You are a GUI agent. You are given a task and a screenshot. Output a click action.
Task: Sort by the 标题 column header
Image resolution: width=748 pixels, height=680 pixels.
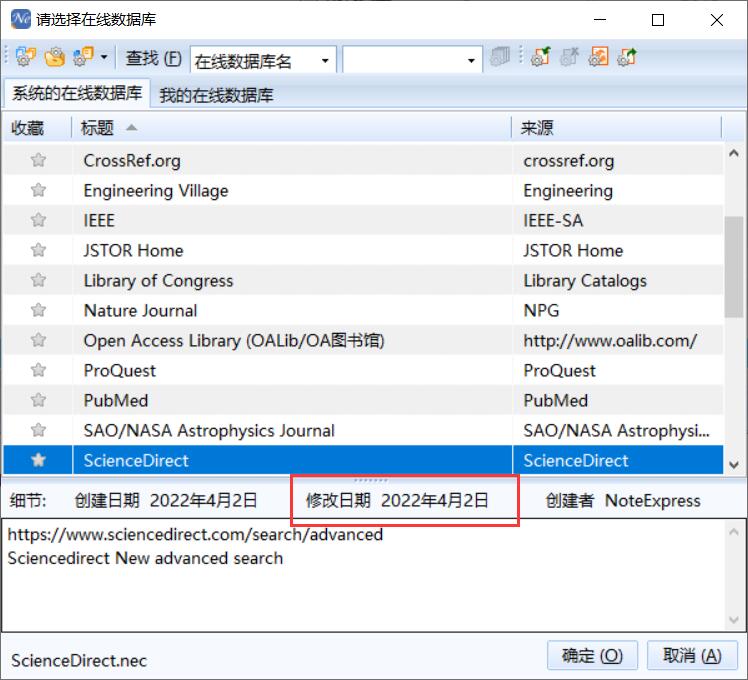pyautogui.click(x=291, y=127)
